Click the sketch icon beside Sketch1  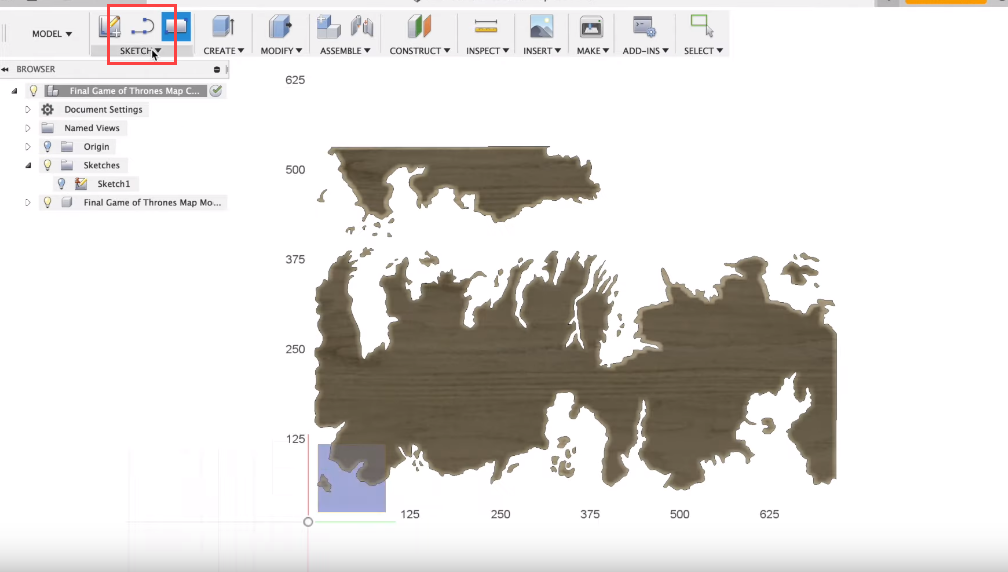[x=81, y=183]
